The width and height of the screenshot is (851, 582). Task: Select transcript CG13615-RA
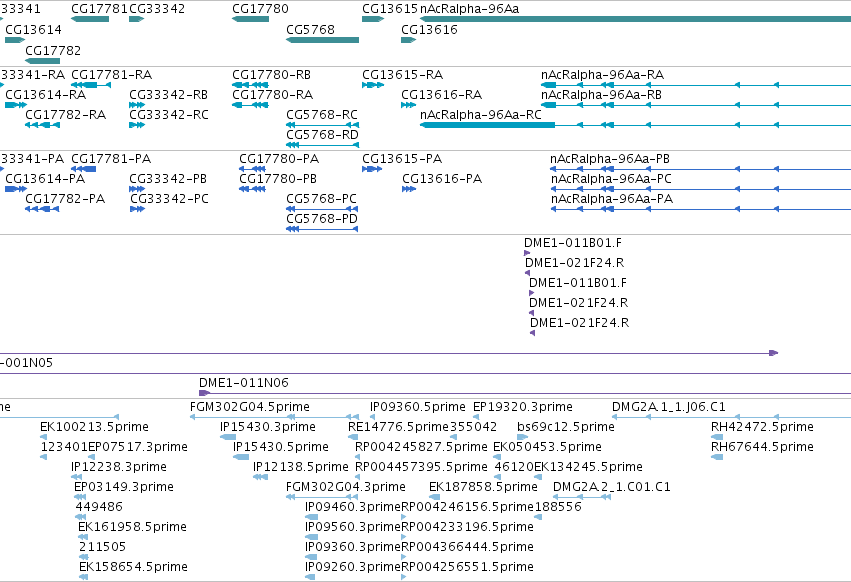click(x=403, y=74)
